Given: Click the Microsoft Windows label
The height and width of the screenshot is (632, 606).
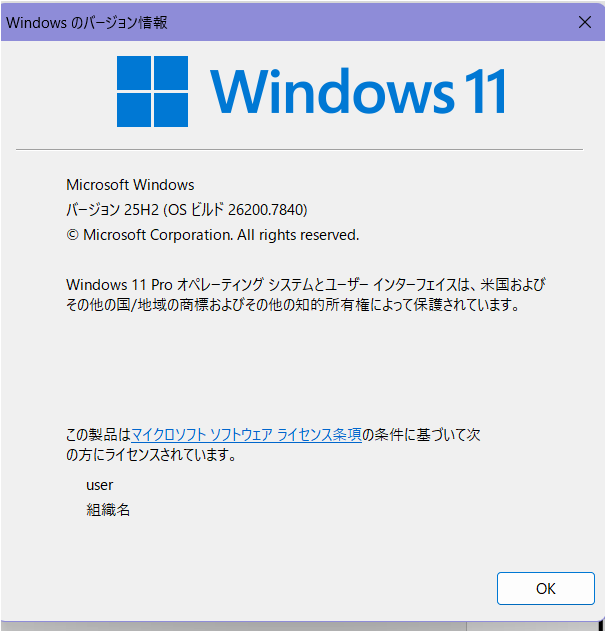Looking at the screenshot, I should (130, 185).
